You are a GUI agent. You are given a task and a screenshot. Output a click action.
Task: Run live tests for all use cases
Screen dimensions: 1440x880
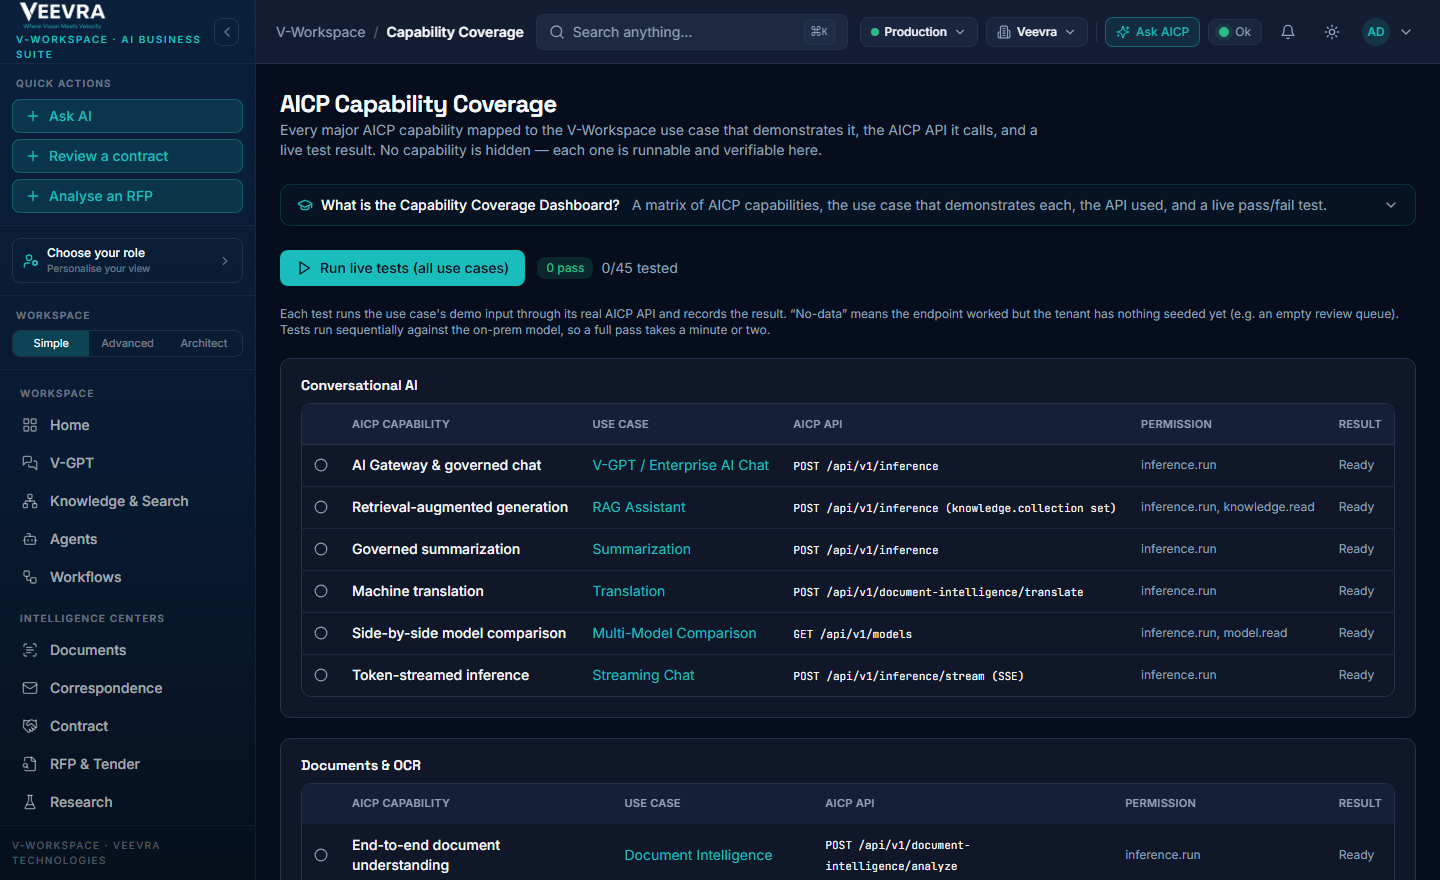click(x=402, y=268)
